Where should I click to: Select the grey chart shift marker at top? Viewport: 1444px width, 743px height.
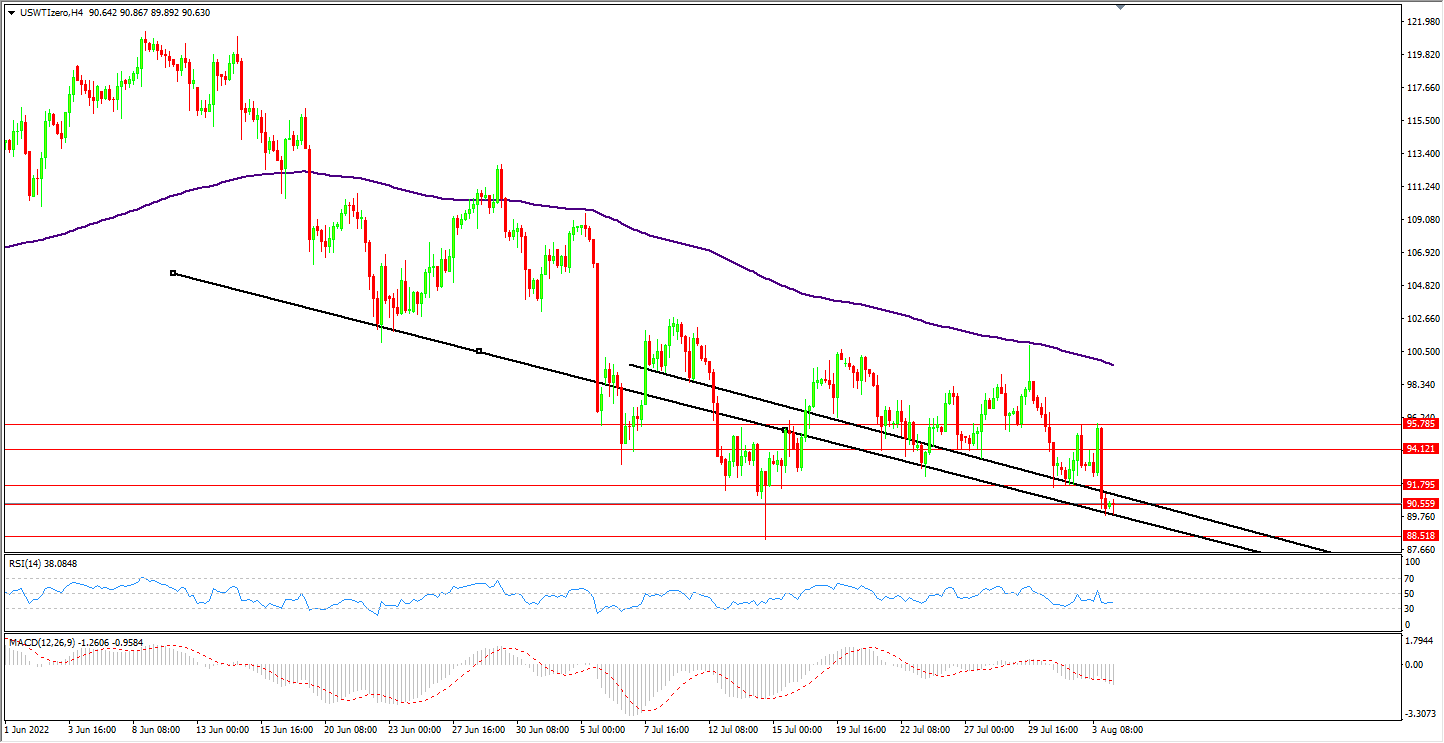pos(1120,7)
